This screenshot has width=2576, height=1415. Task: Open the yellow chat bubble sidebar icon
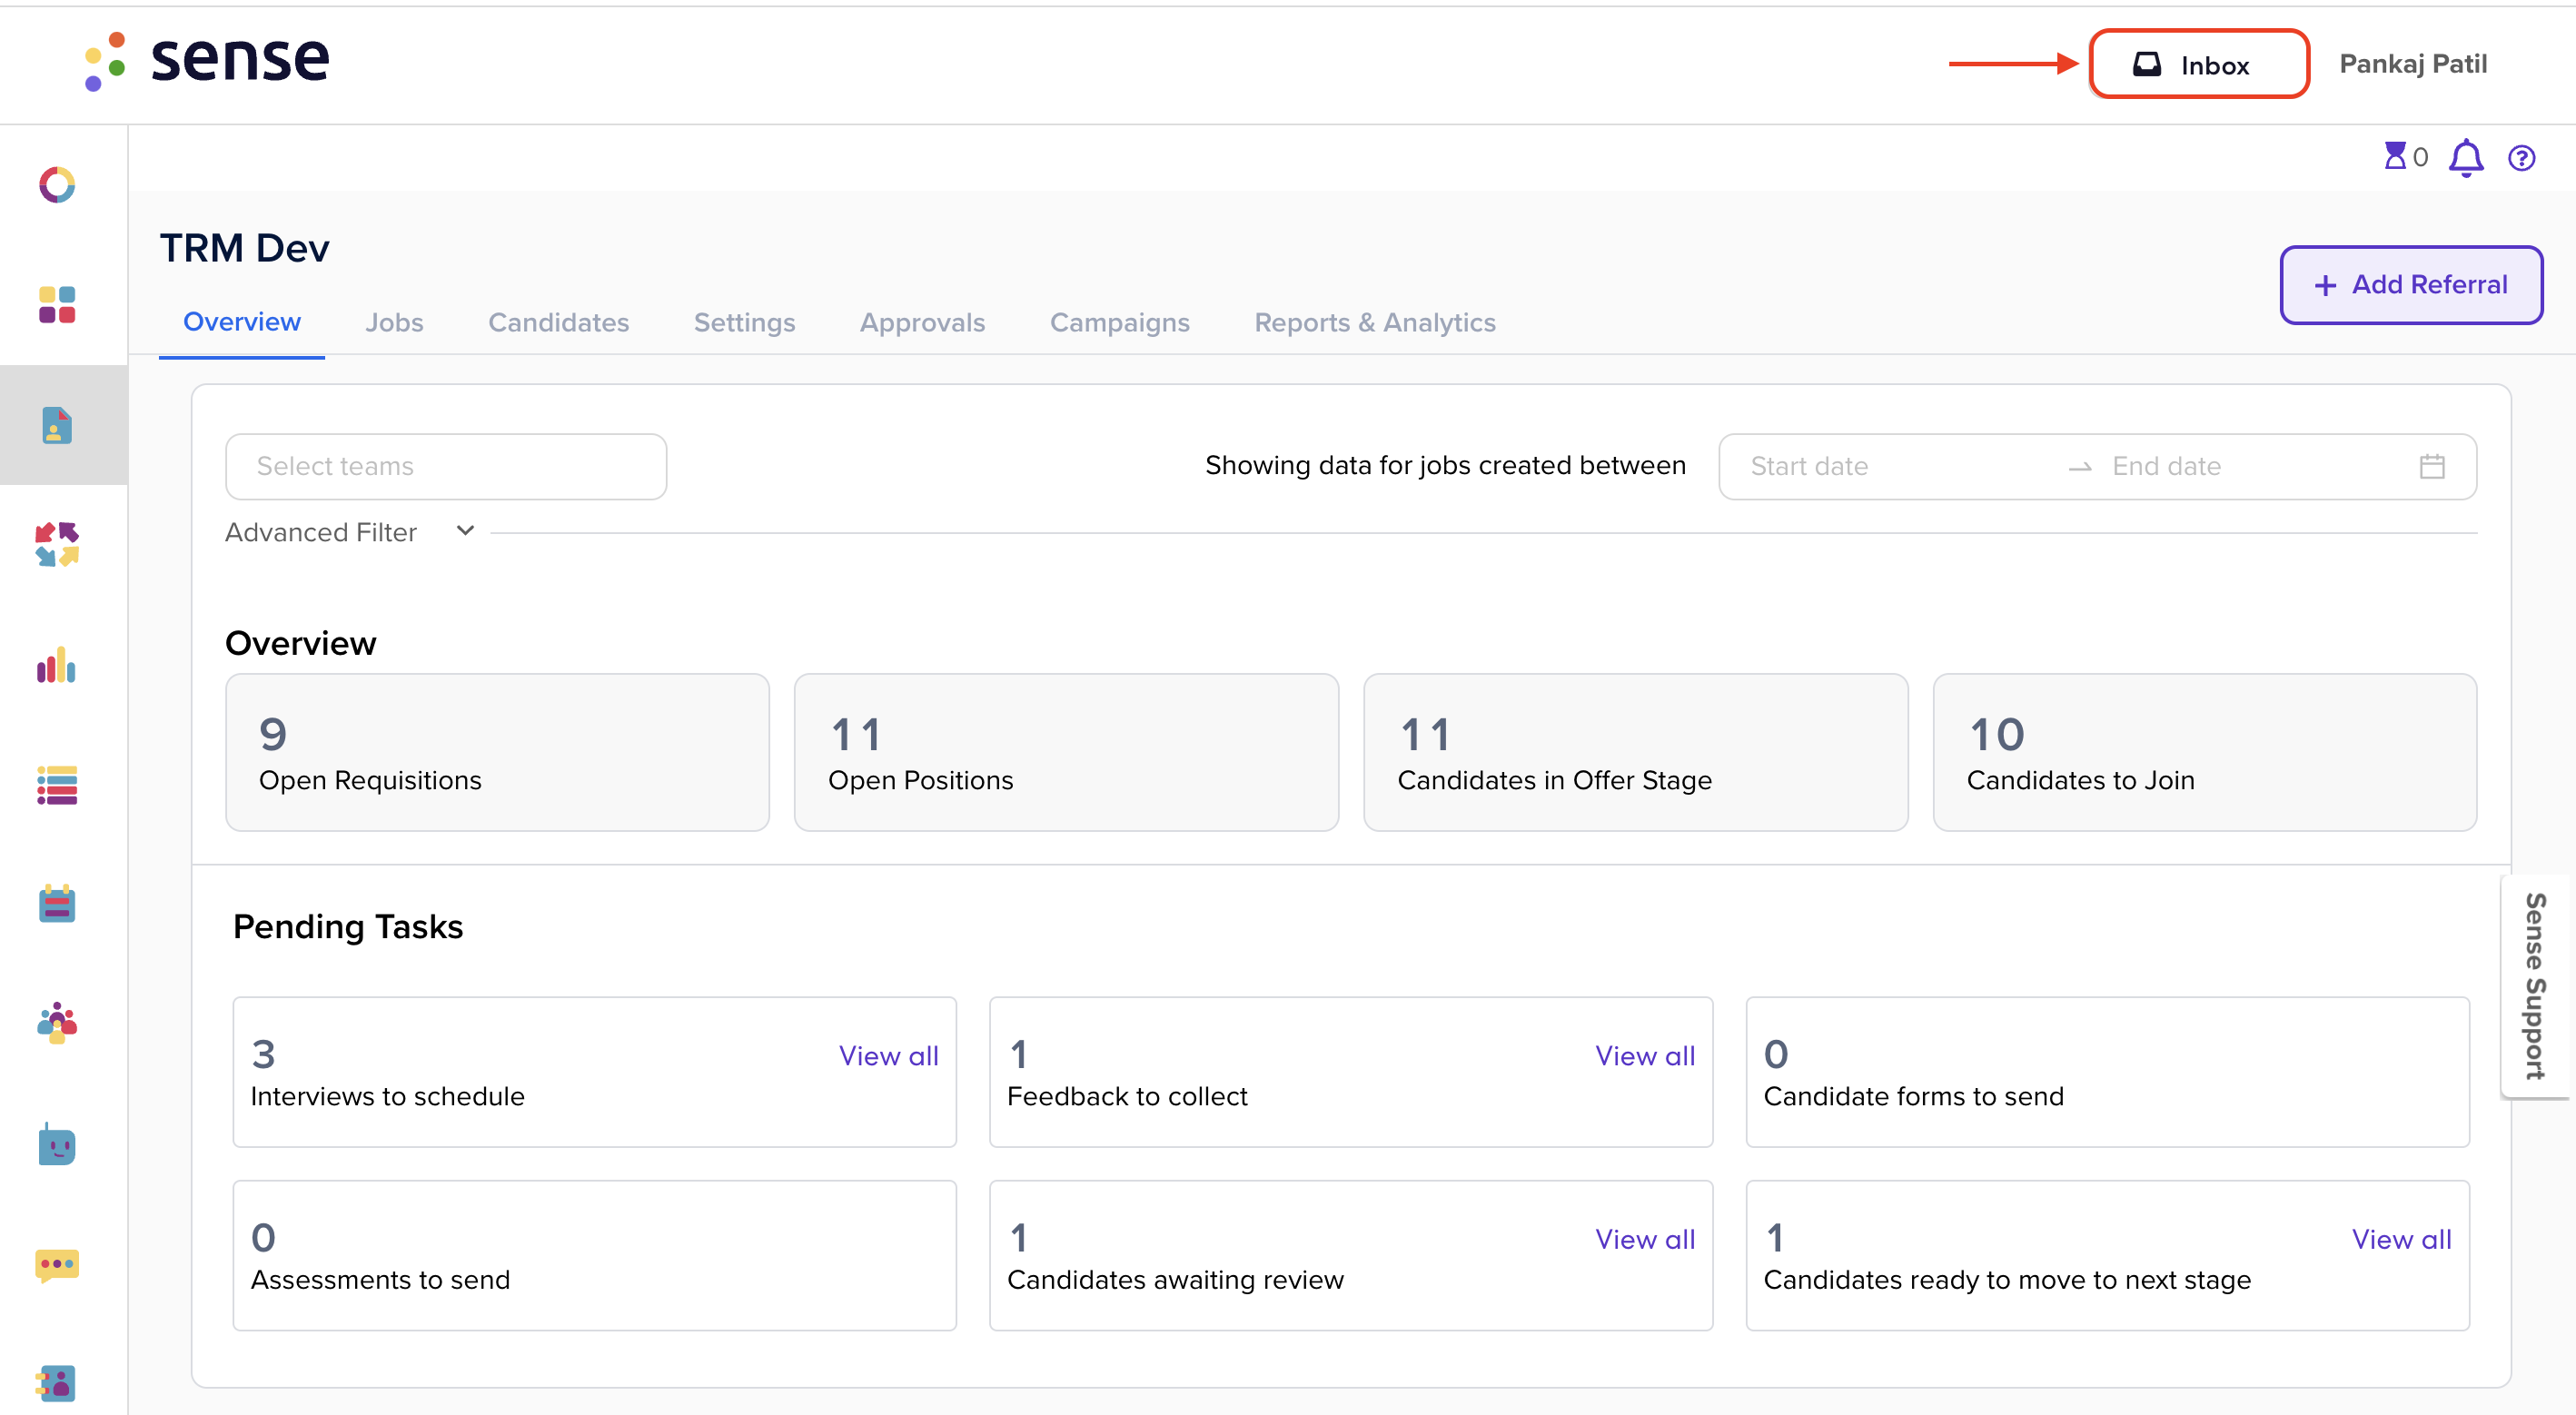[57, 1265]
